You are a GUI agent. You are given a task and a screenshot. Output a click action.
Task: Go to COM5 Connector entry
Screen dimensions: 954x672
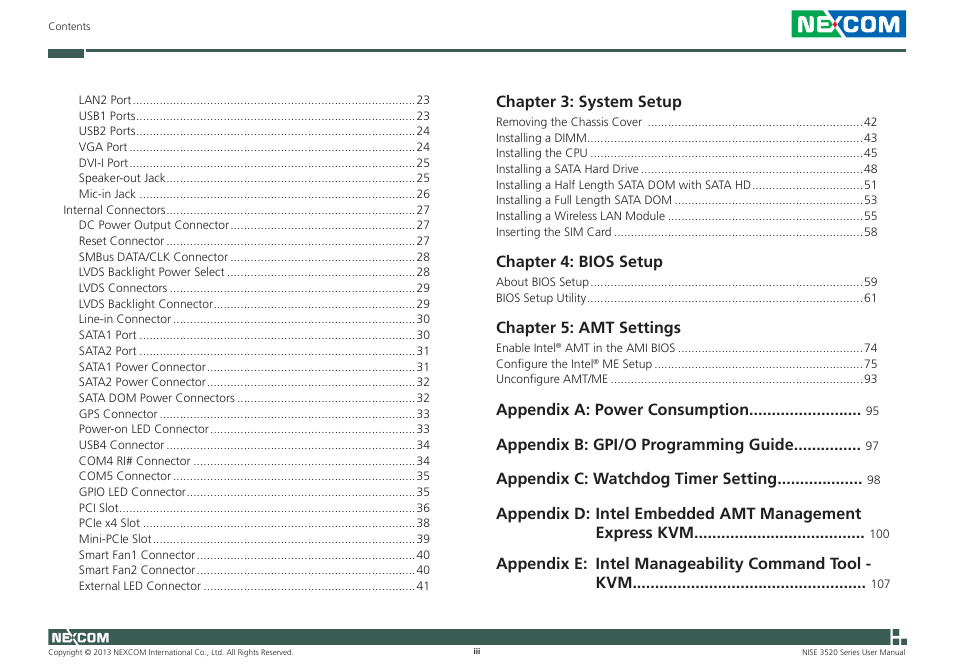tap(254, 476)
